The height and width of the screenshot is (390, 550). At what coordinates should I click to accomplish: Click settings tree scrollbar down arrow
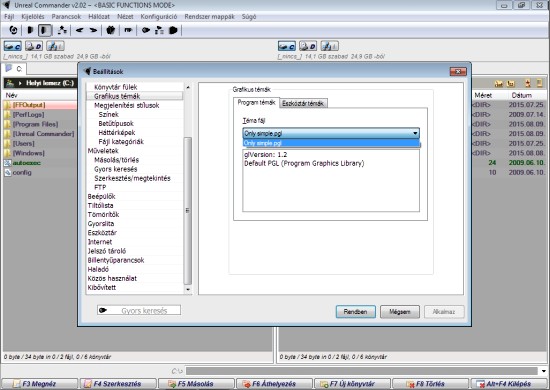[x=188, y=289]
